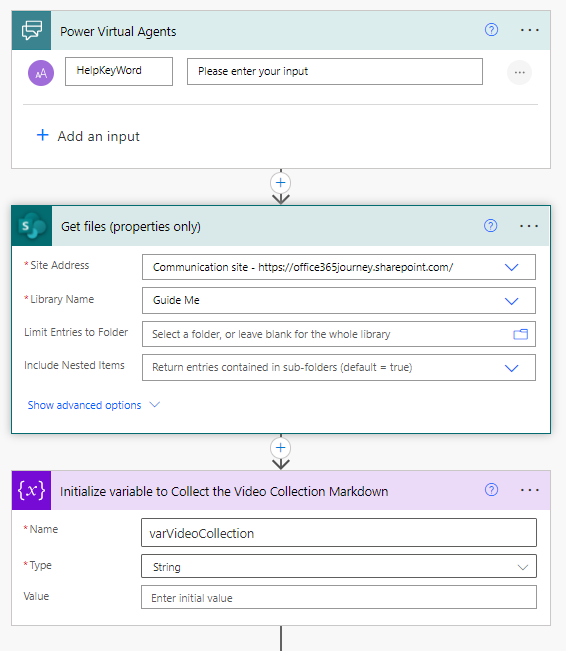Click the text input type avatar icon
The width and height of the screenshot is (566, 651).
pos(41,73)
